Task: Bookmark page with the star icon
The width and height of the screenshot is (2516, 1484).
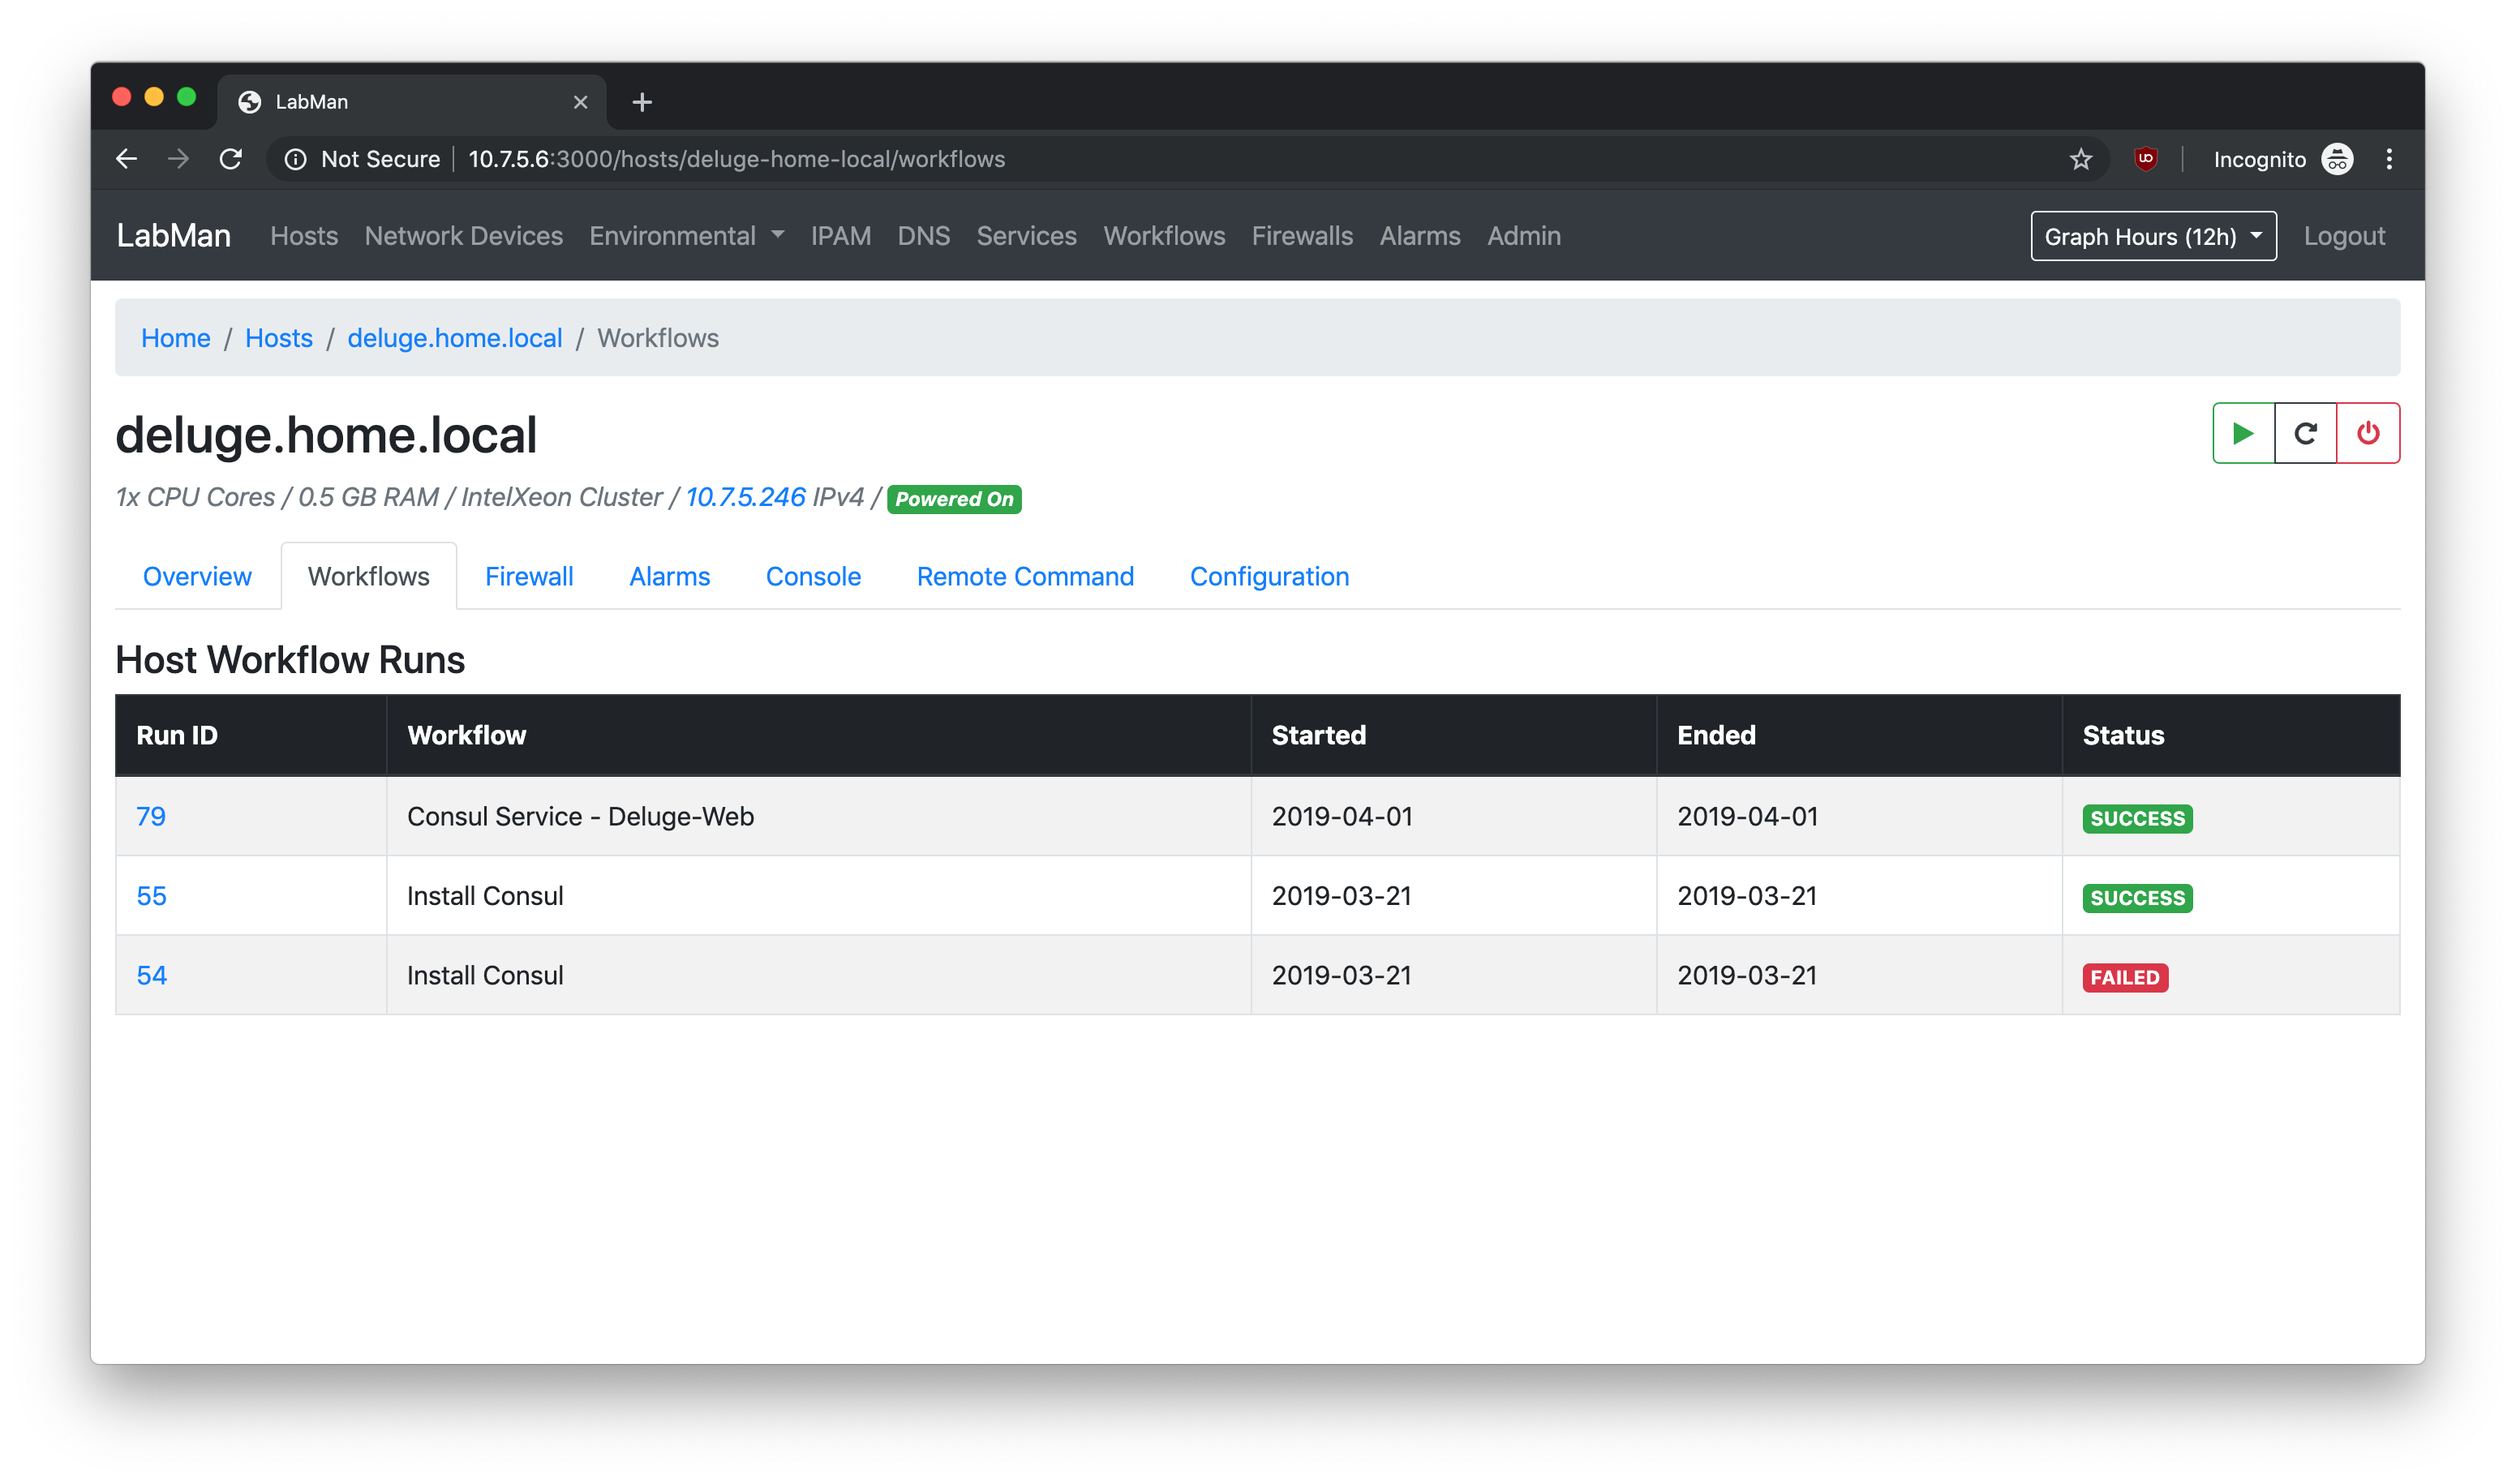Action: pyautogui.click(x=2080, y=159)
